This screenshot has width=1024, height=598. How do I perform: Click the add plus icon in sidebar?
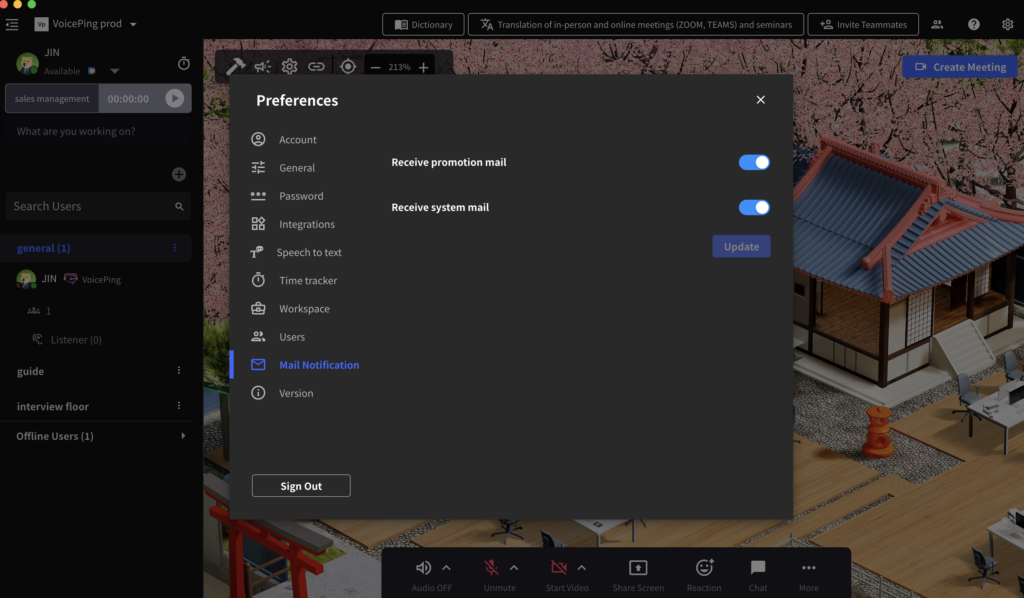tap(179, 174)
